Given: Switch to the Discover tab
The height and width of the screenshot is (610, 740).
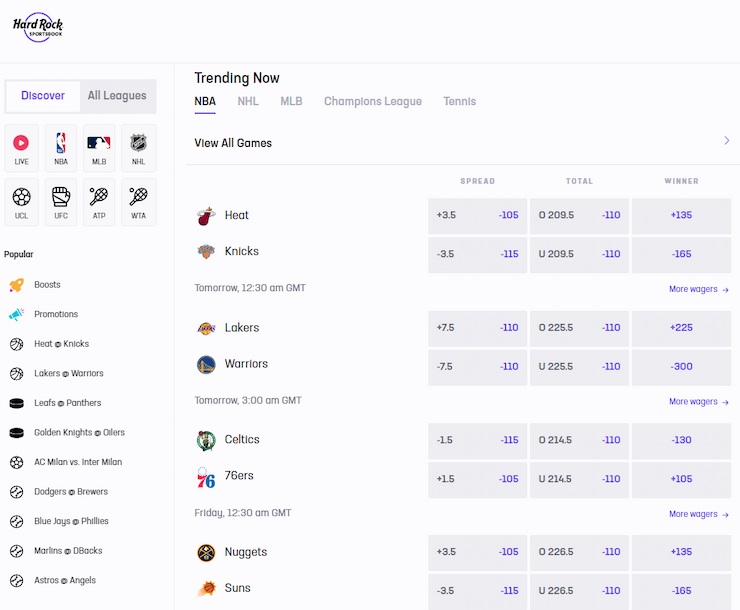Looking at the screenshot, I should [43, 96].
